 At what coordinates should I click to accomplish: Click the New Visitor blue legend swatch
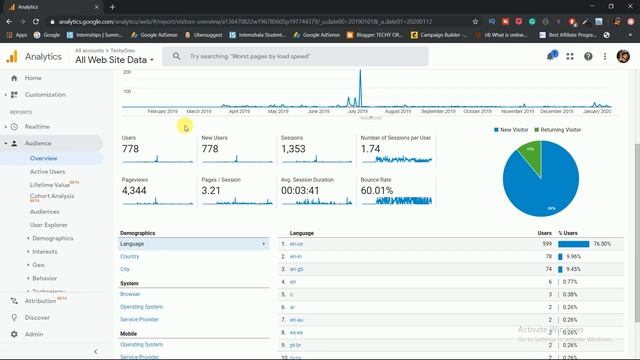click(496, 130)
